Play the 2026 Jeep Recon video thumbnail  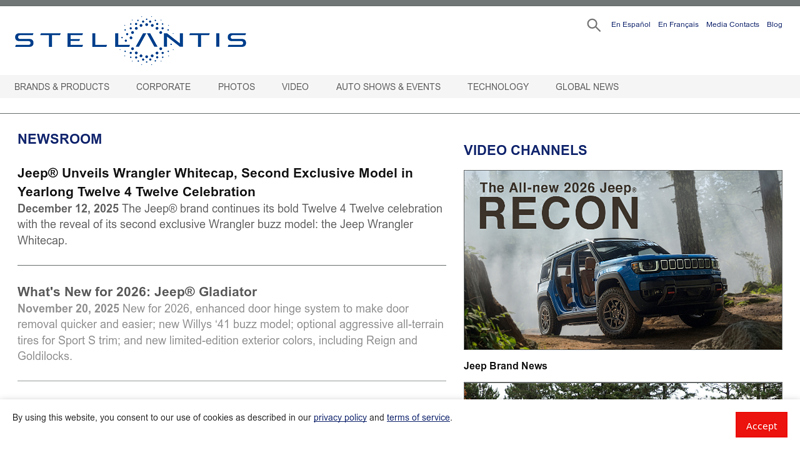pyautogui.click(x=622, y=260)
